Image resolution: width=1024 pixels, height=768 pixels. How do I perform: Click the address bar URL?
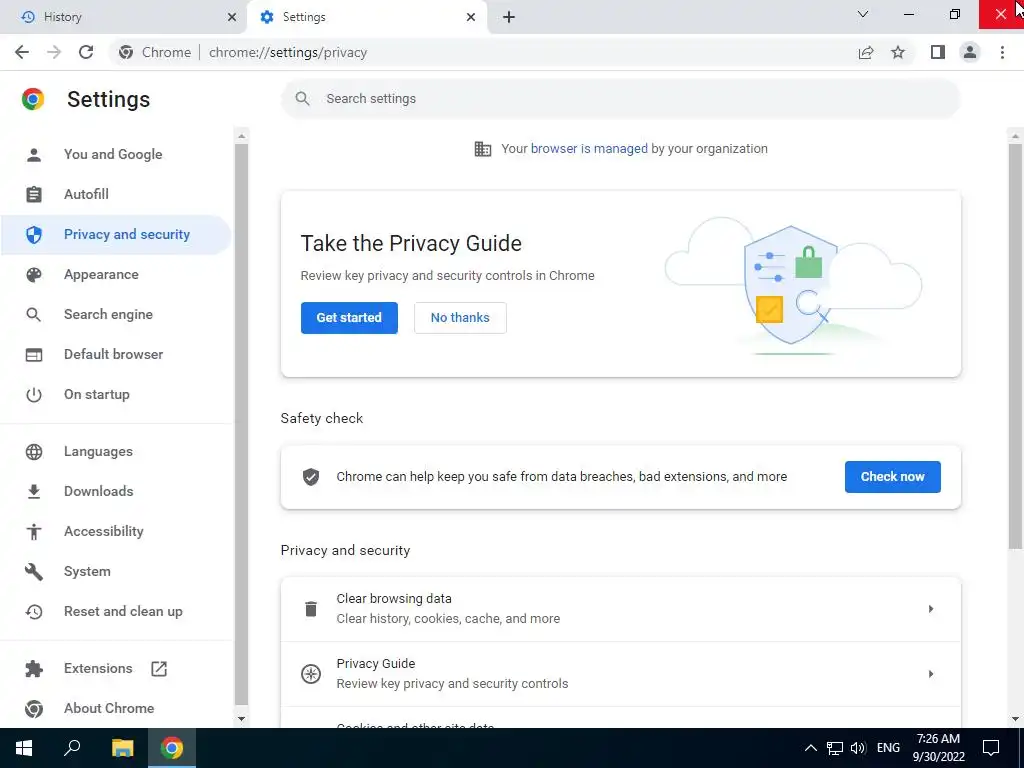[288, 52]
